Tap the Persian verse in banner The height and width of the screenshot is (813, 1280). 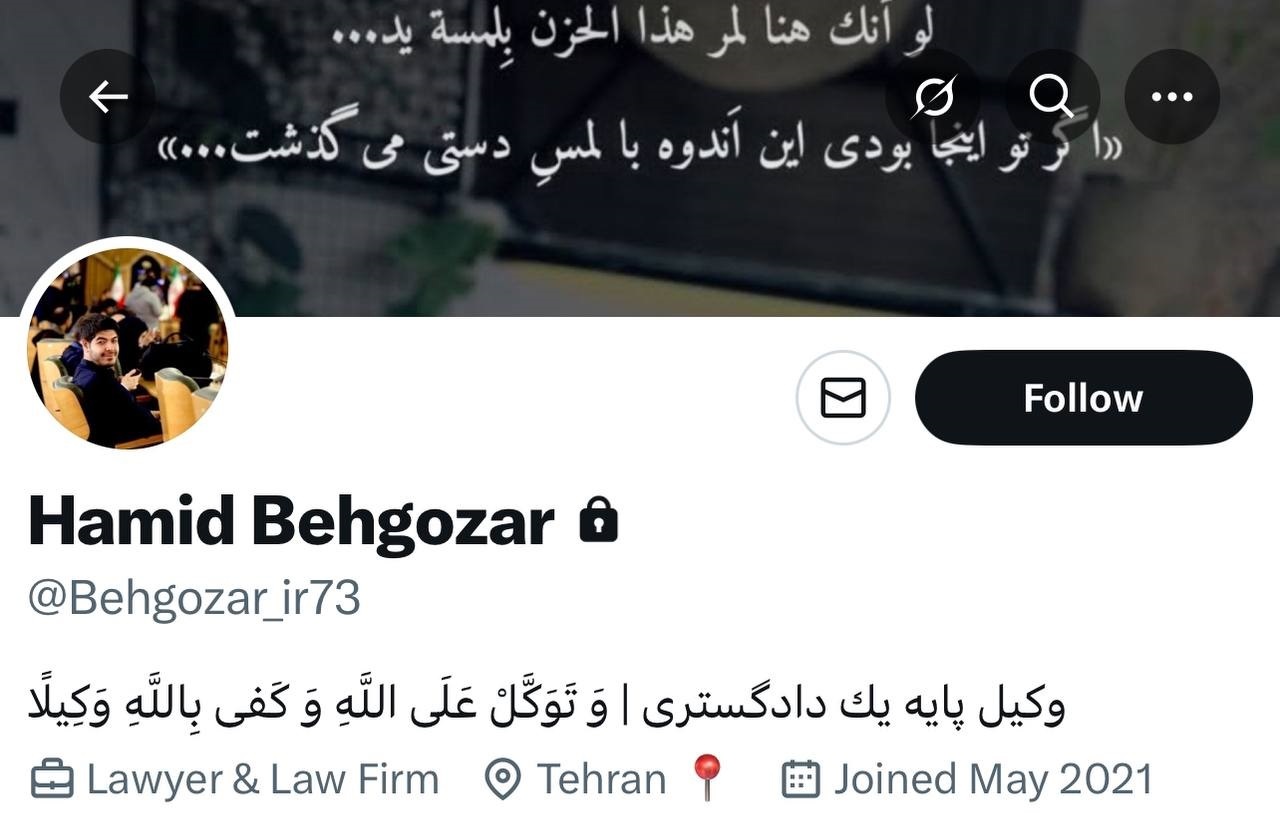pyautogui.click(x=640, y=152)
